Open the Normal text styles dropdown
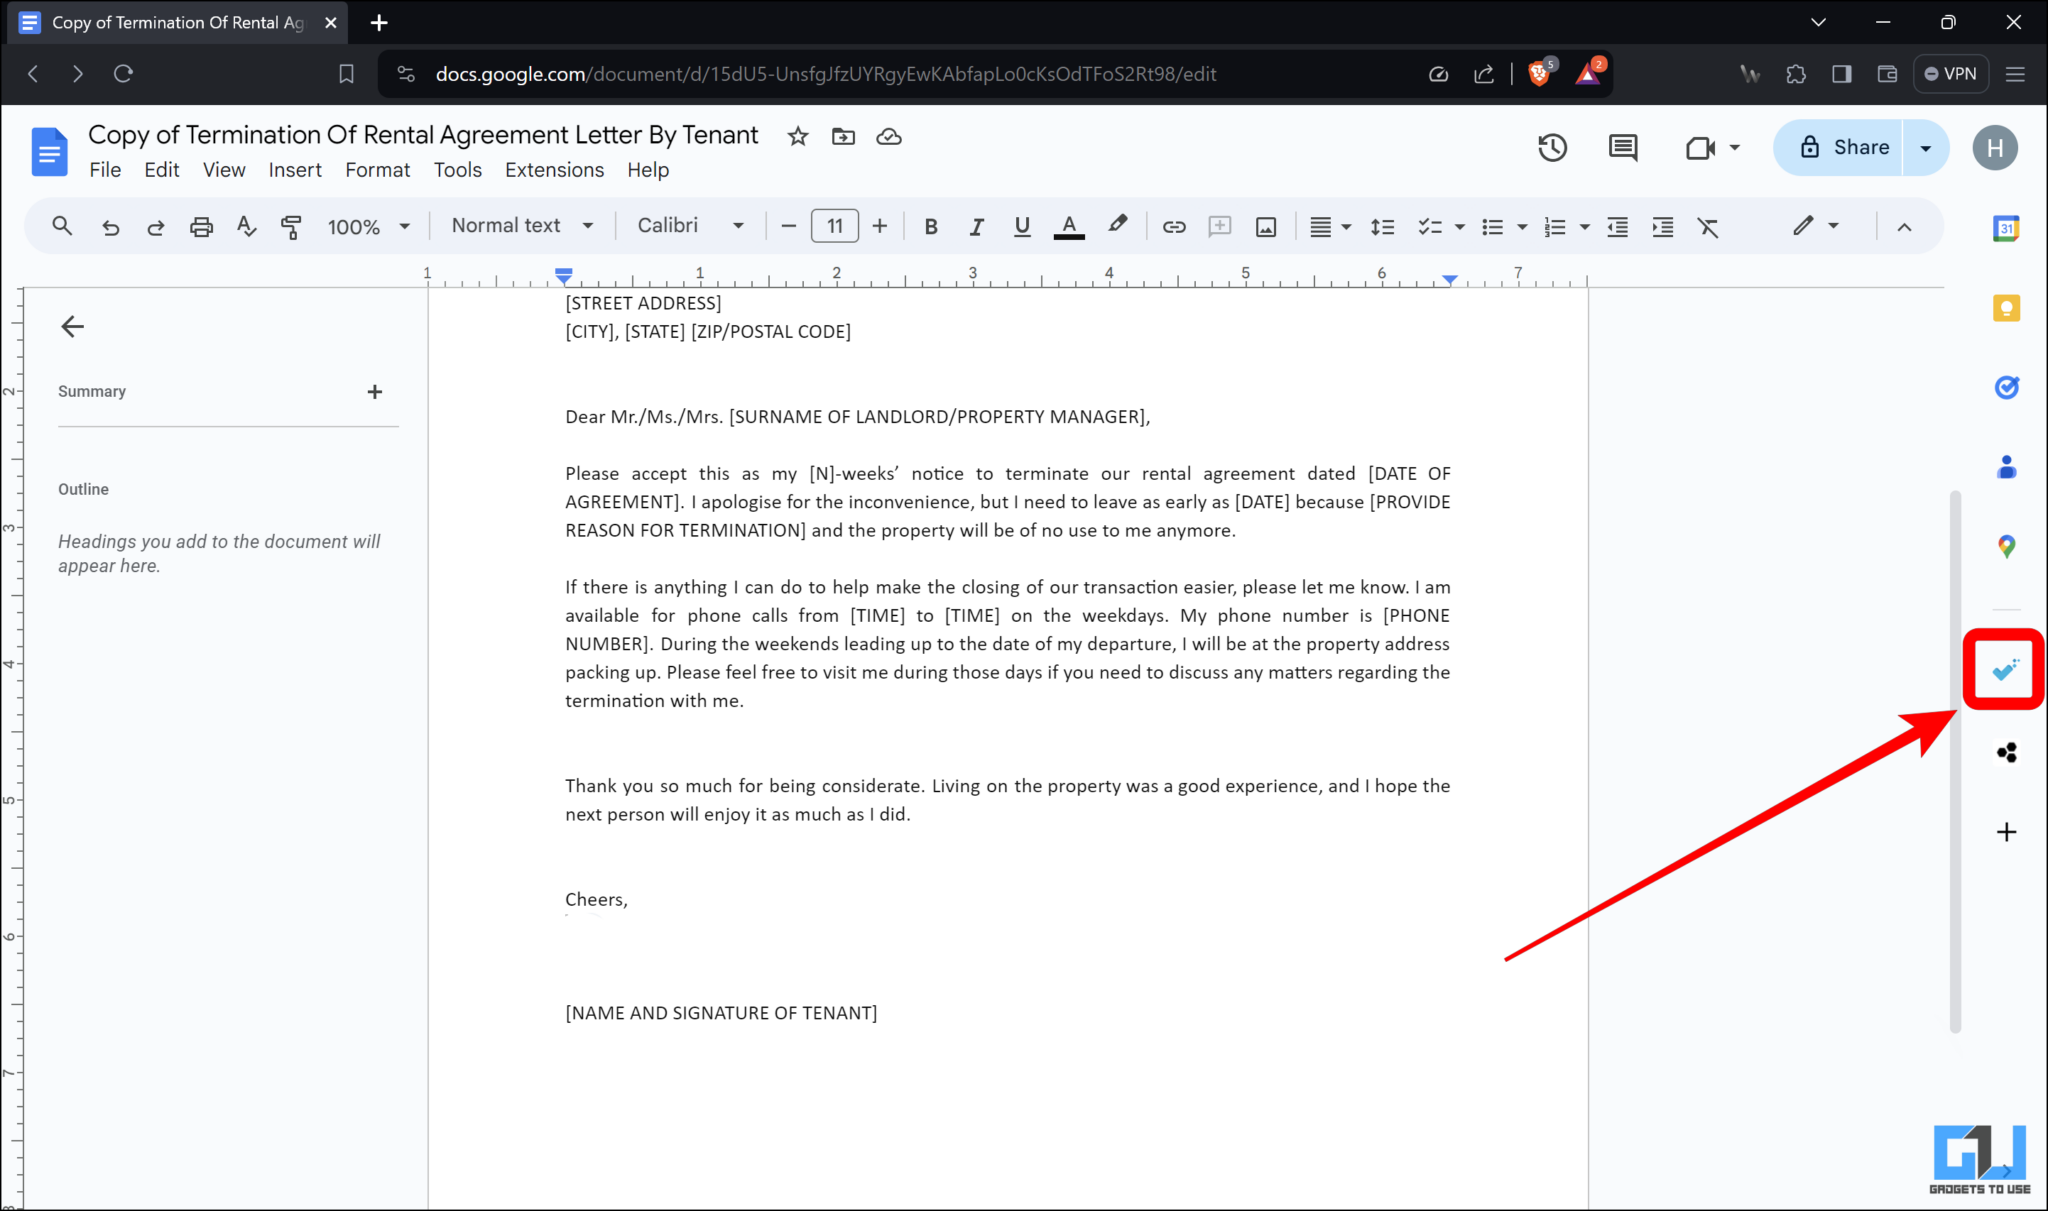Screen dimensions: 2048x1211 coord(520,225)
